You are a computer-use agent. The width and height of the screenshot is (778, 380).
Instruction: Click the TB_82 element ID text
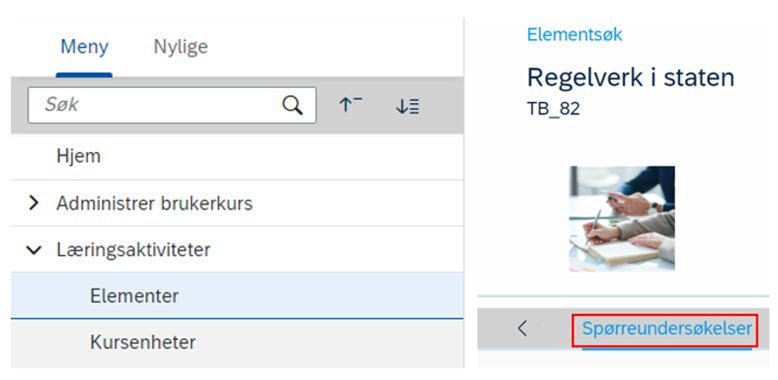553,109
